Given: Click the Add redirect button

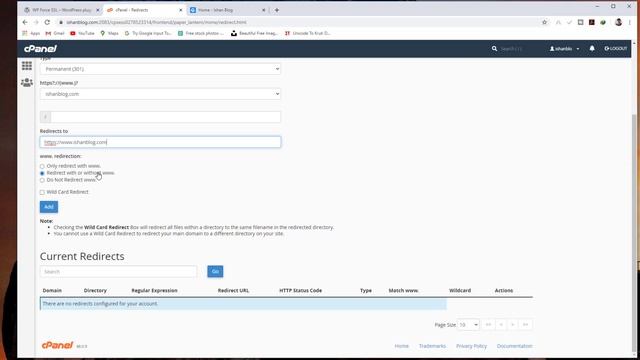Looking at the screenshot, I should tap(49, 207).
